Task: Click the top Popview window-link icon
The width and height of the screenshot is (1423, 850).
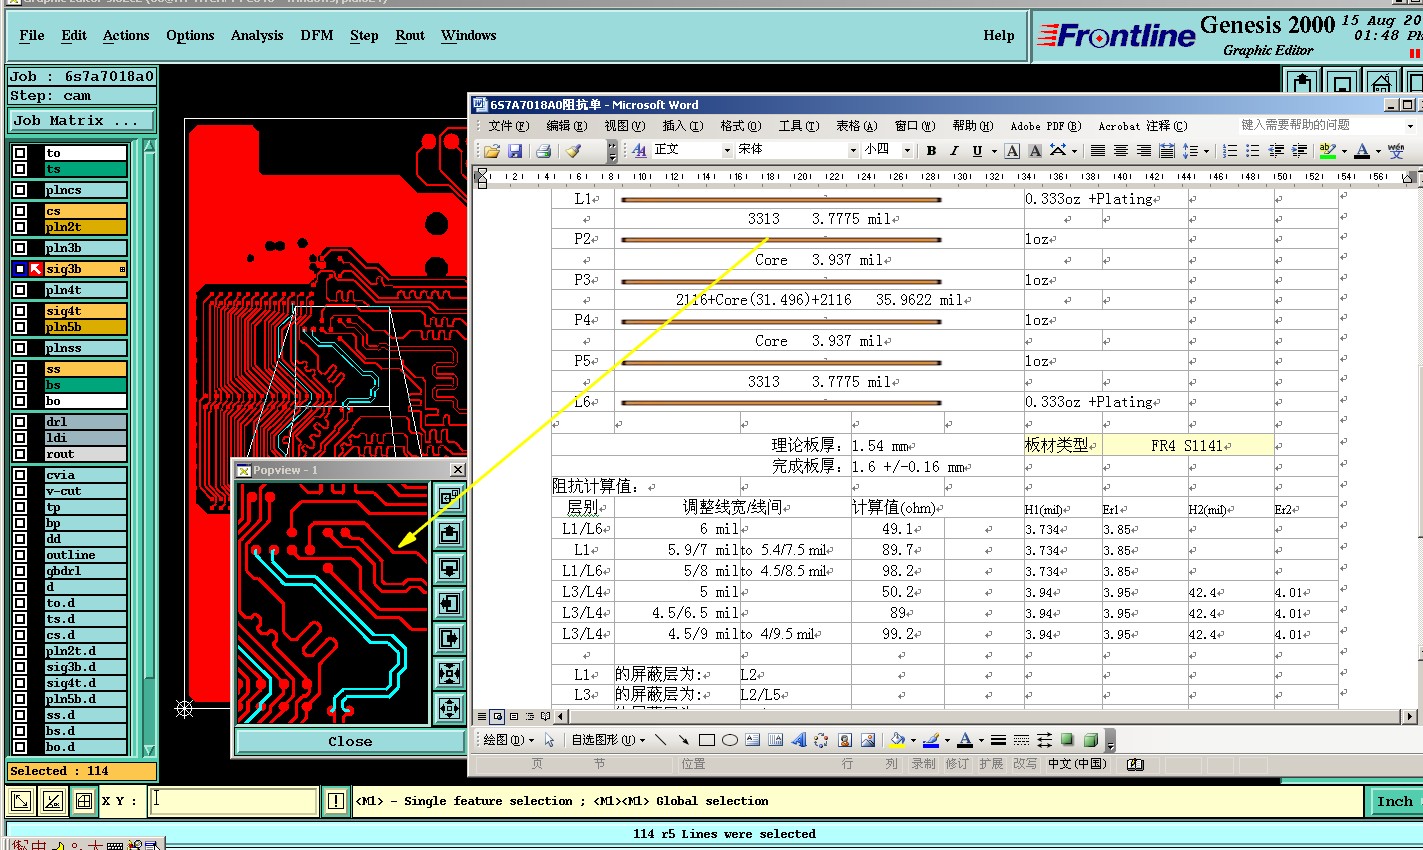Action: [x=449, y=497]
